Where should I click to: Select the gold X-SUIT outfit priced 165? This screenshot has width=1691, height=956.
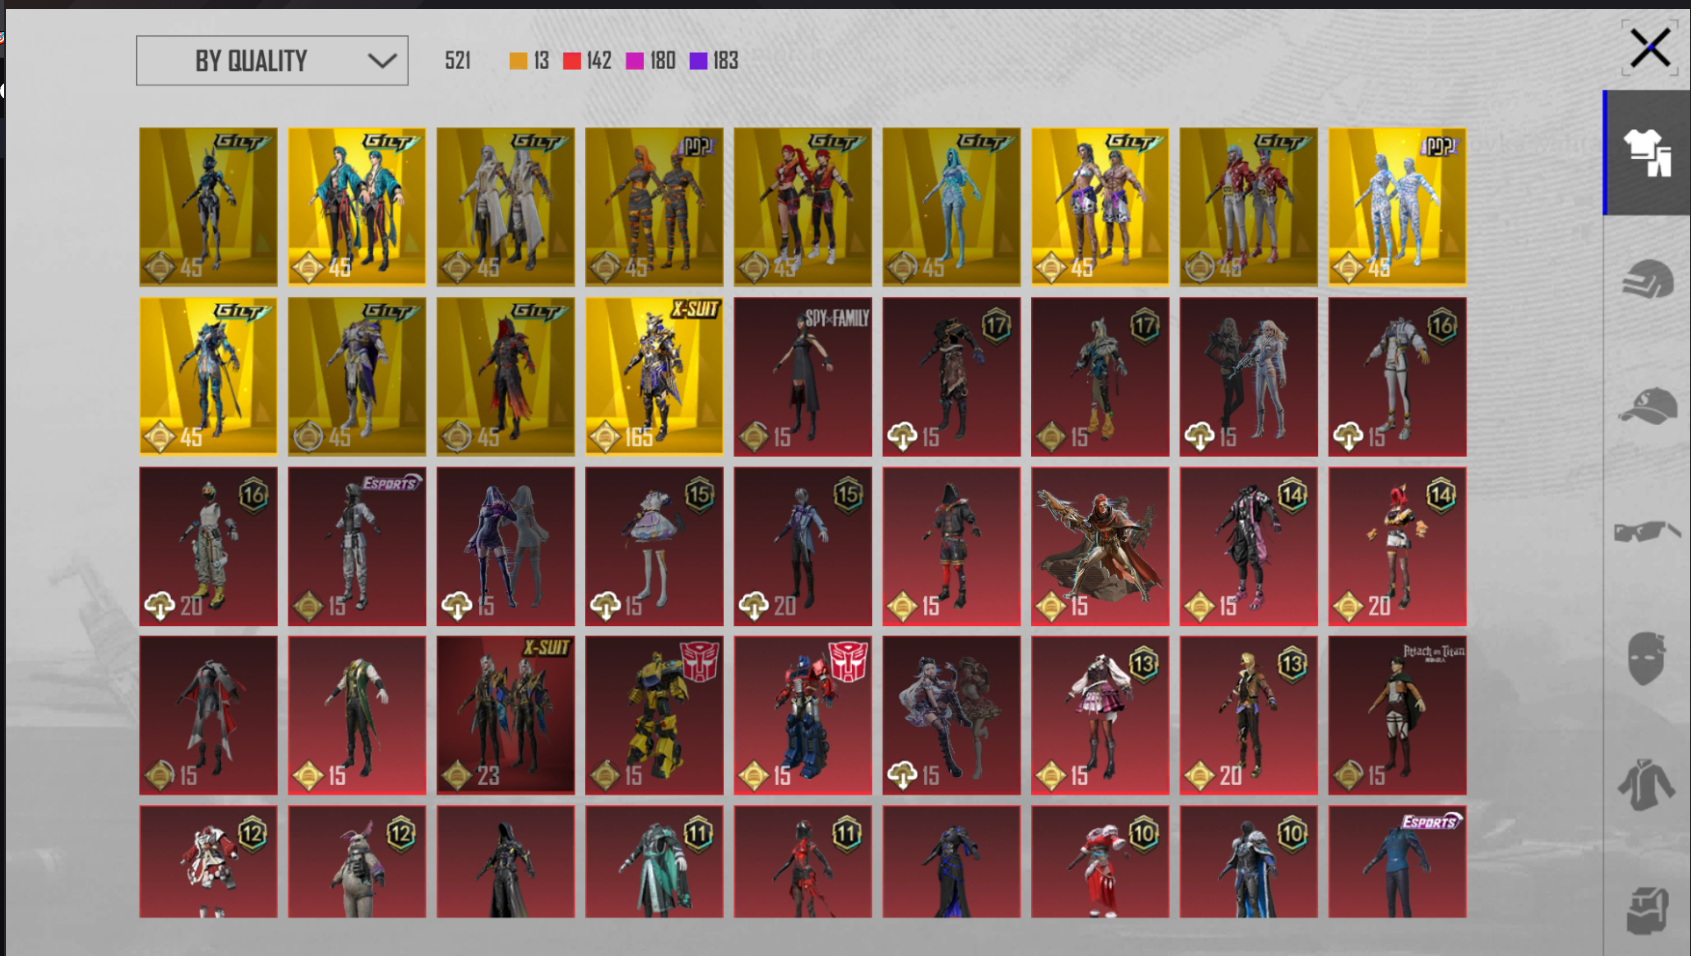654,376
